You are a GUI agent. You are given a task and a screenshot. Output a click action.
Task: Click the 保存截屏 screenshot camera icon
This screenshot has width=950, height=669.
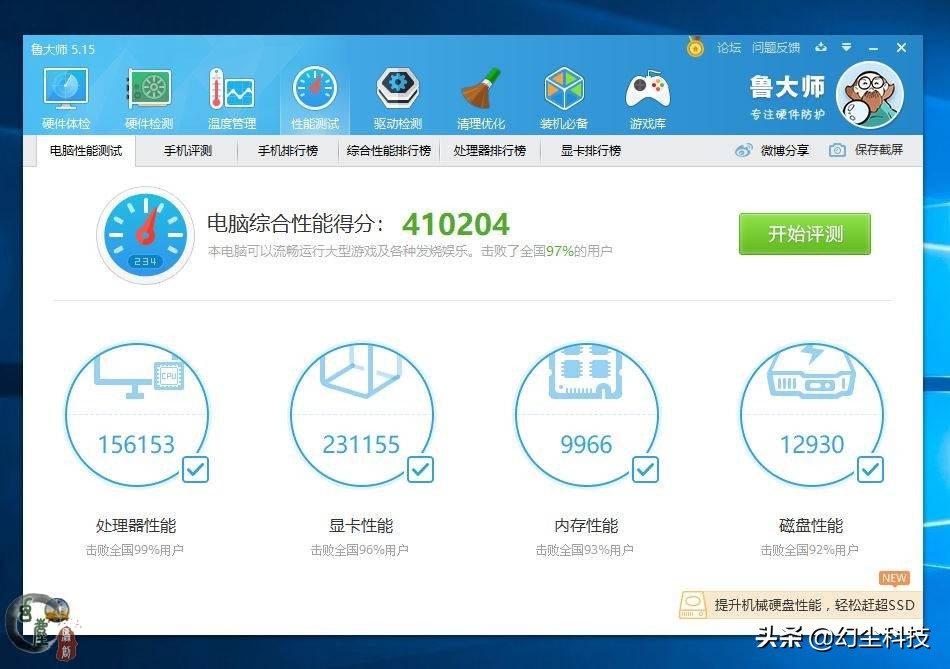(x=836, y=150)
